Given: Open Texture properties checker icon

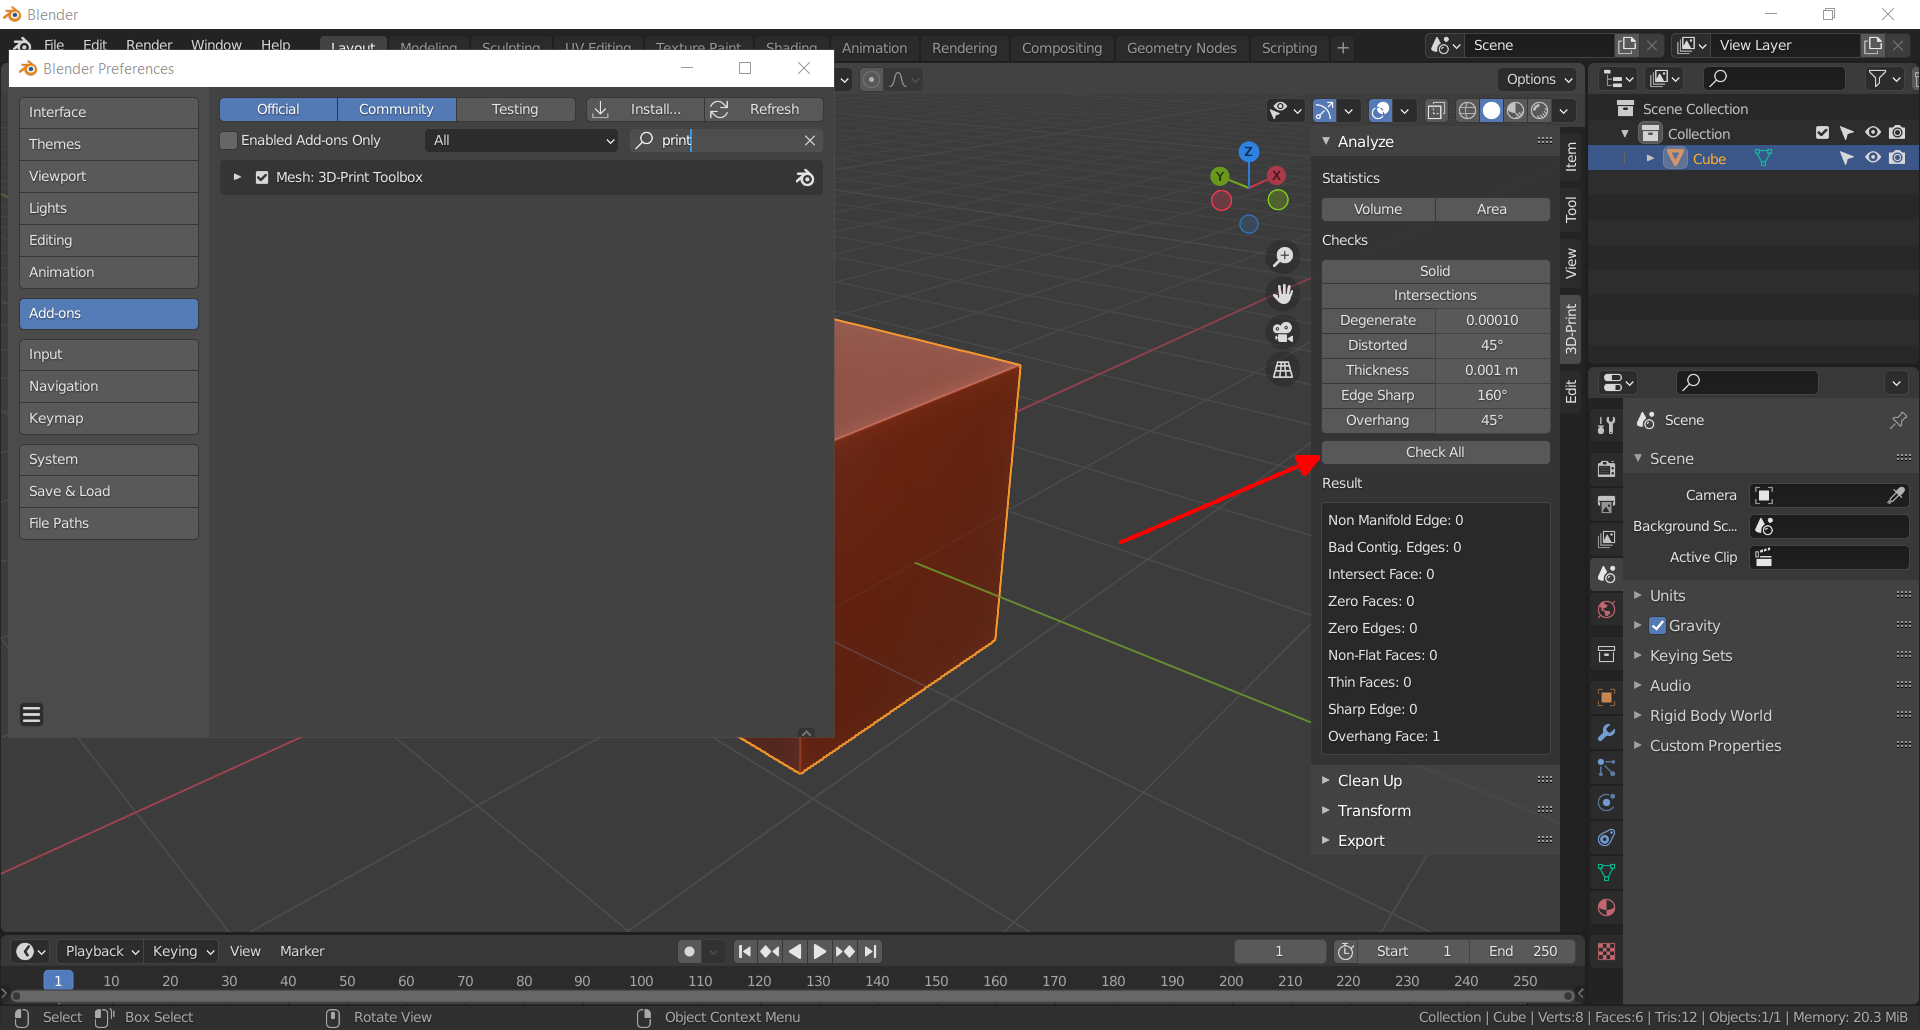Looking at the screenshot, I should coord(1606,951).
